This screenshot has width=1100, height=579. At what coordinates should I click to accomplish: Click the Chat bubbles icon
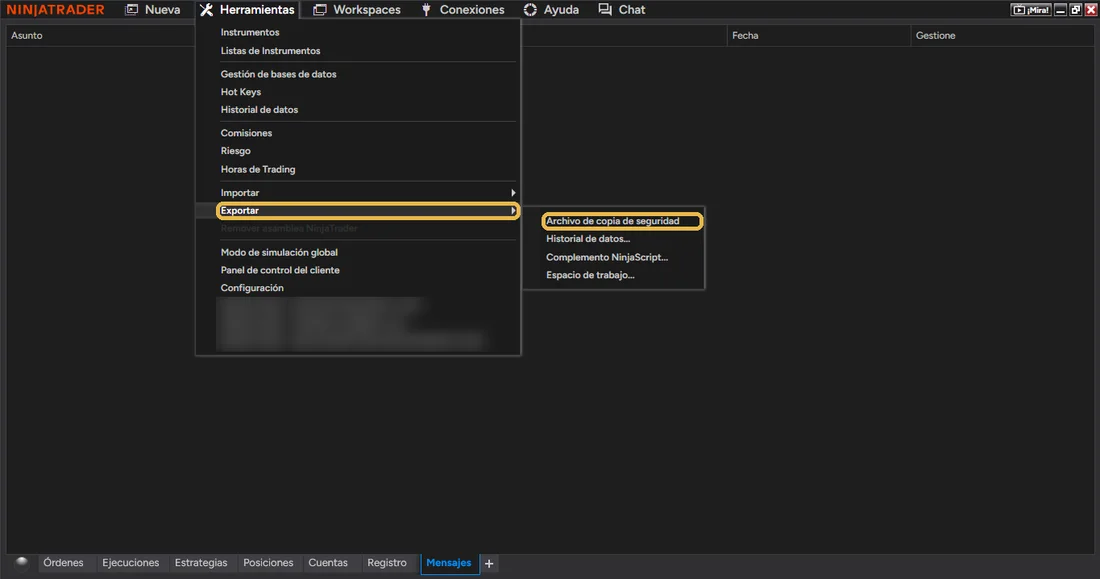tap(605, 10)
